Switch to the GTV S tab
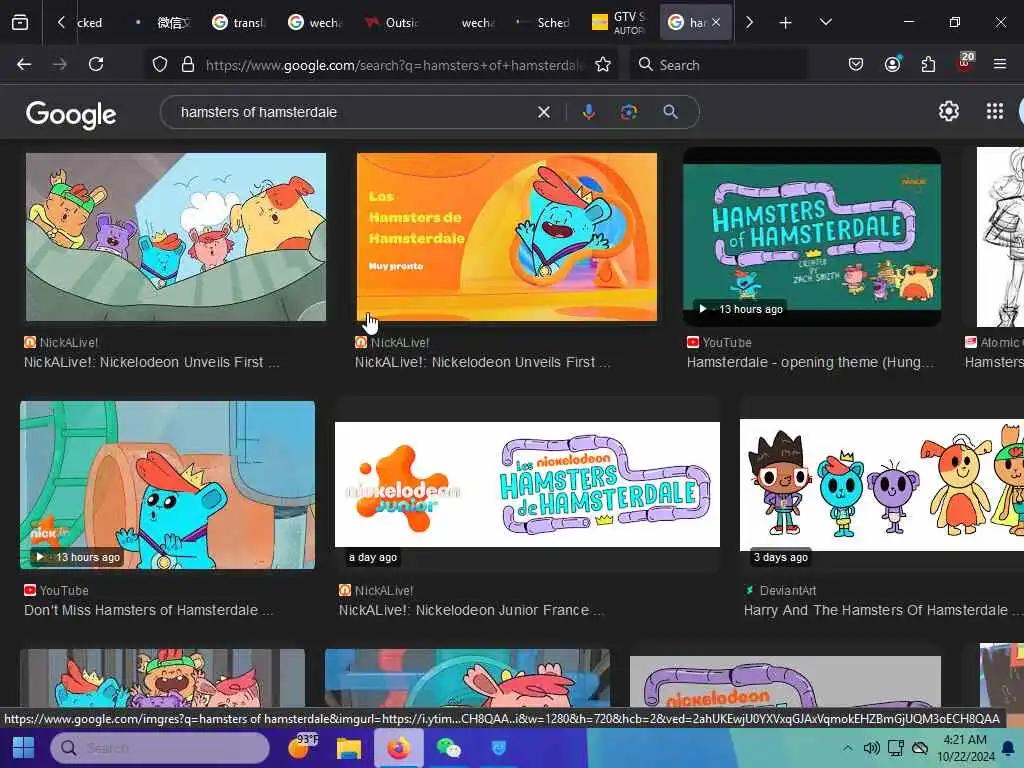Image resolution: width=1024 pixels, height=768 pixels. [x=619, y=23]
